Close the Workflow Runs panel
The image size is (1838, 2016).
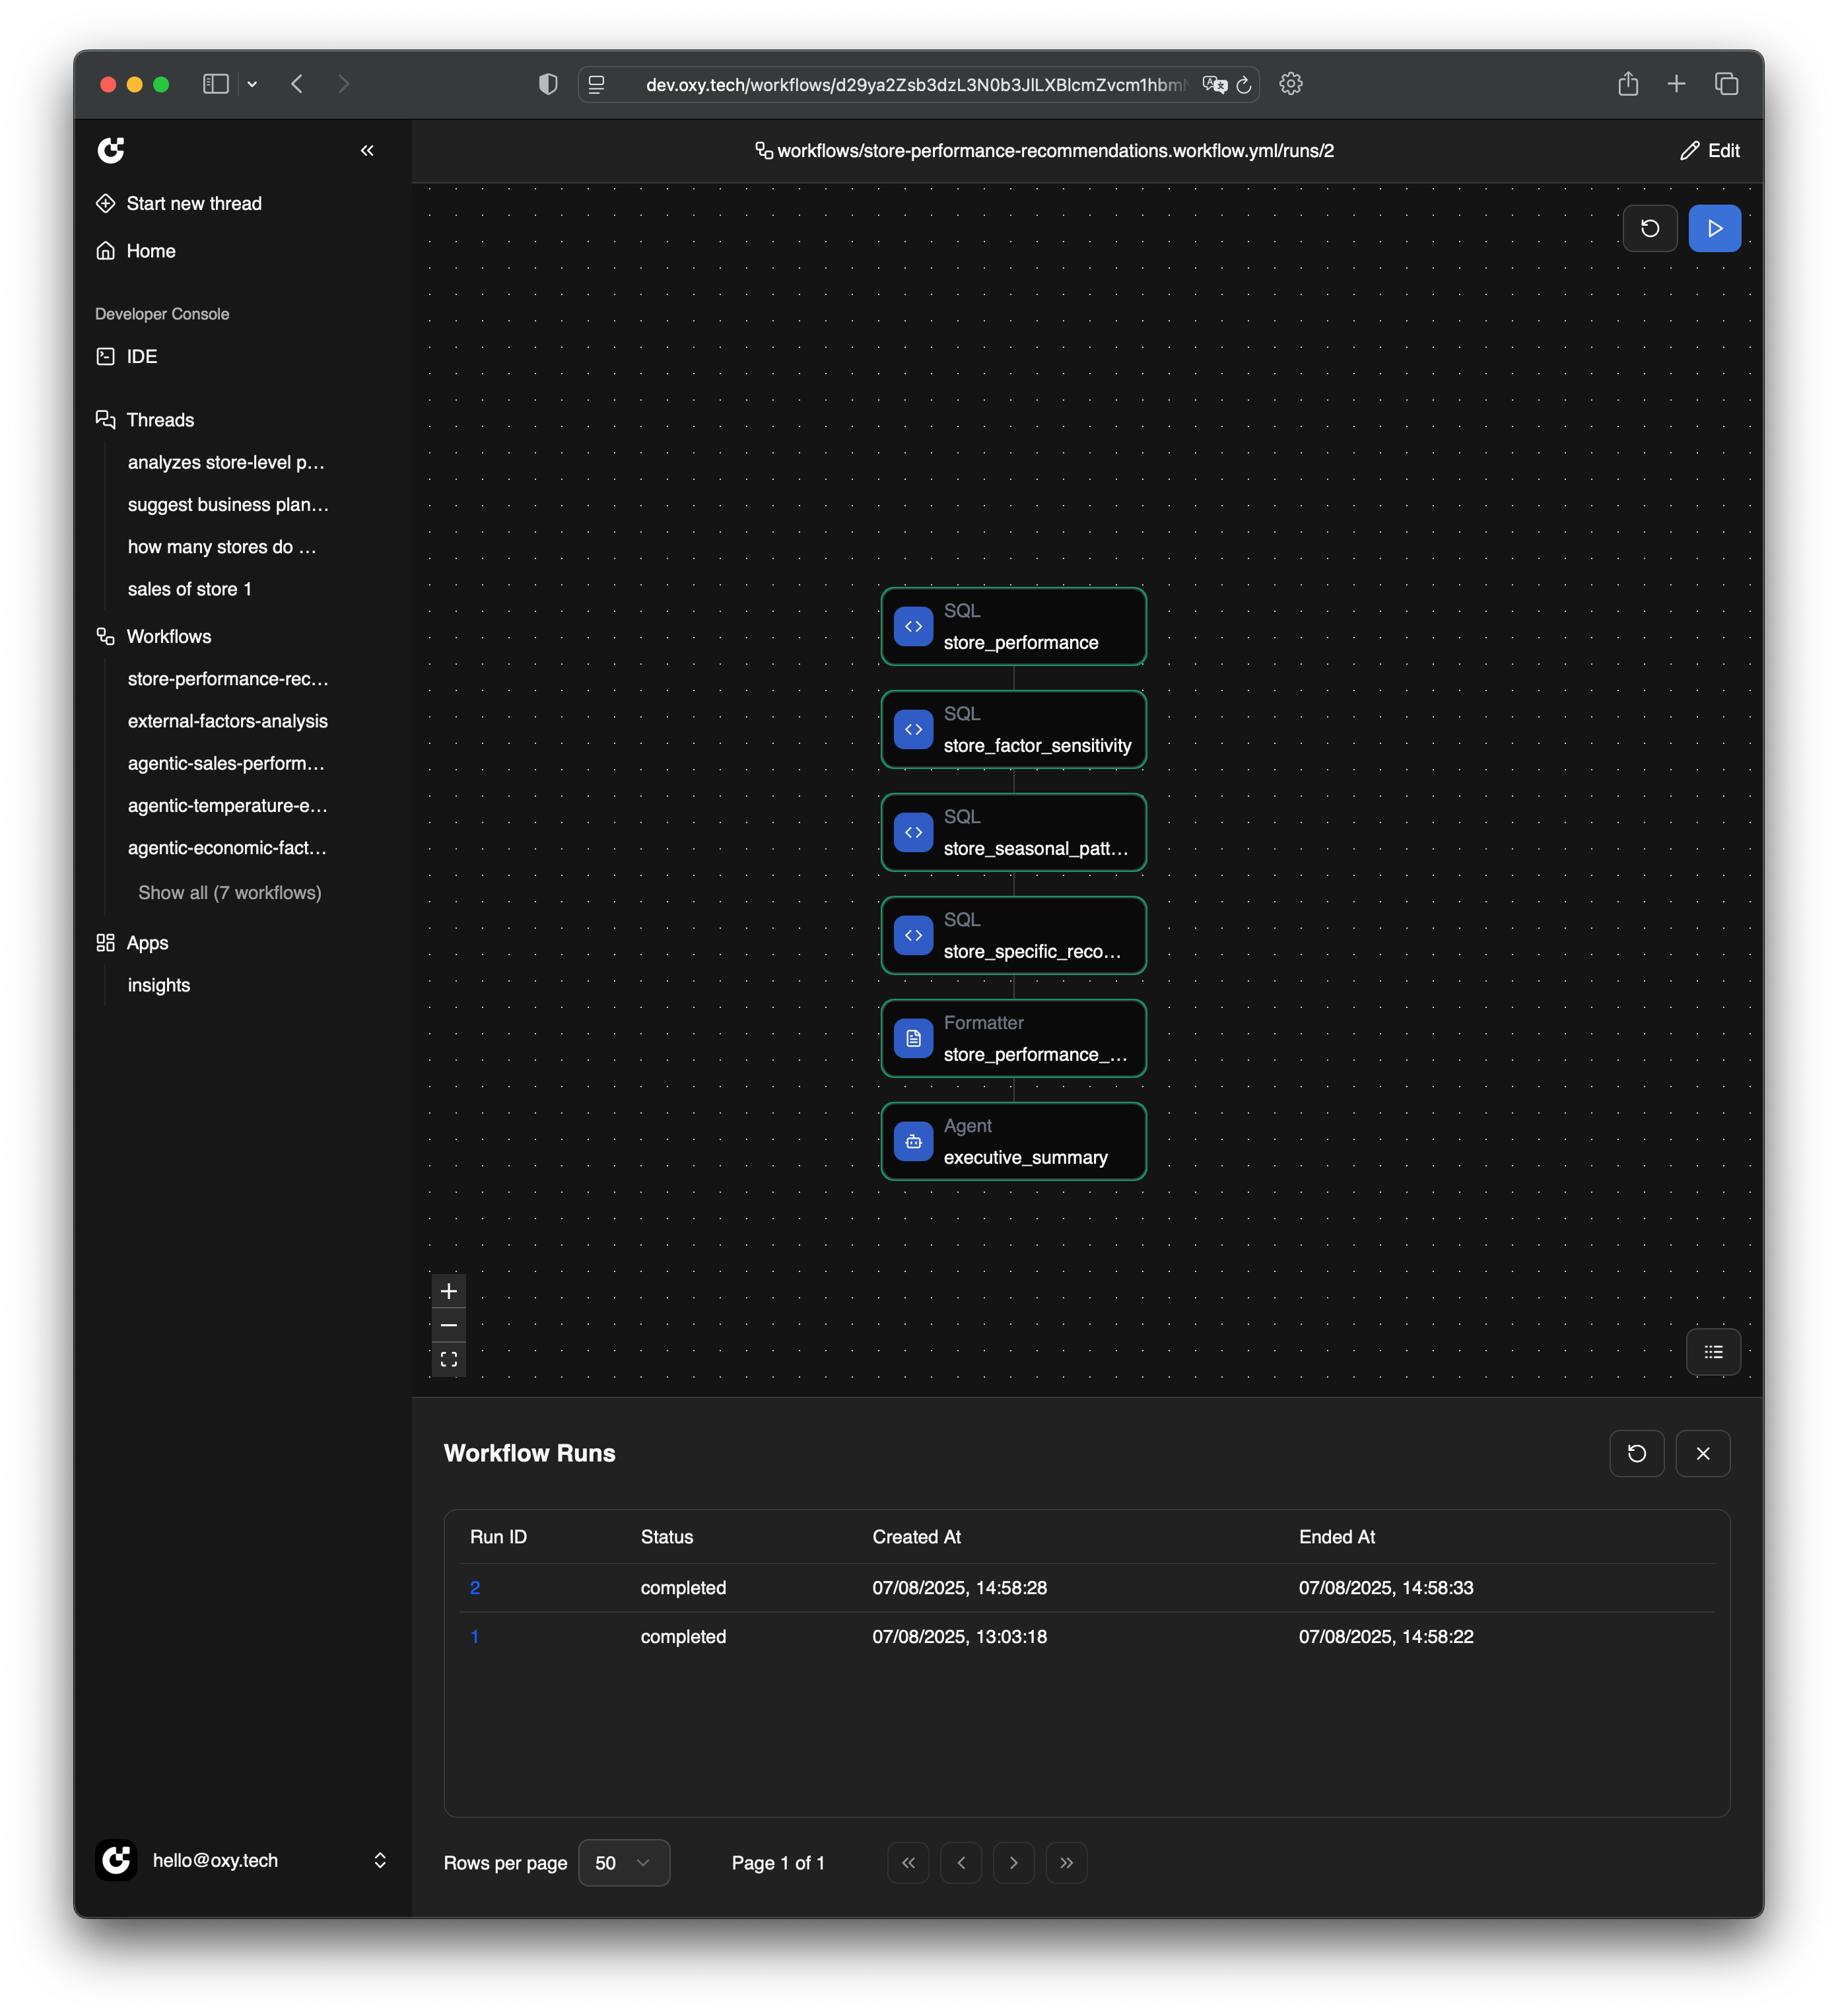tap(1702, 1453)
